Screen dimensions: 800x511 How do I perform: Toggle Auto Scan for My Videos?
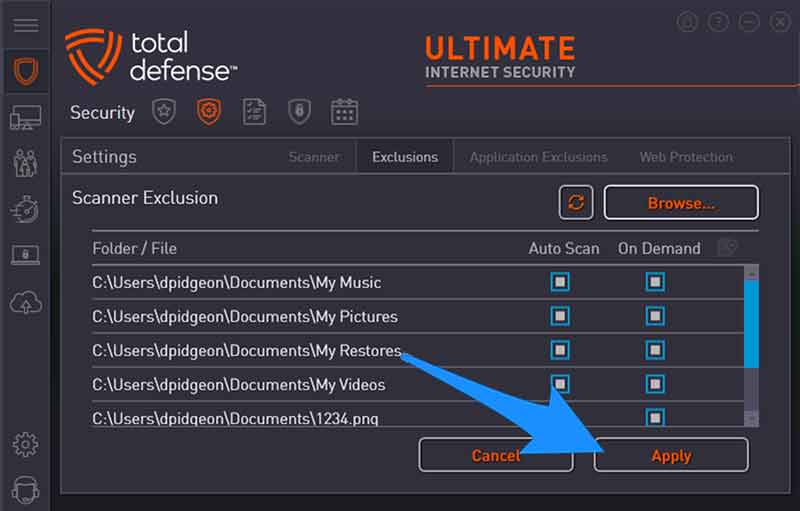[x=560, y=384]
